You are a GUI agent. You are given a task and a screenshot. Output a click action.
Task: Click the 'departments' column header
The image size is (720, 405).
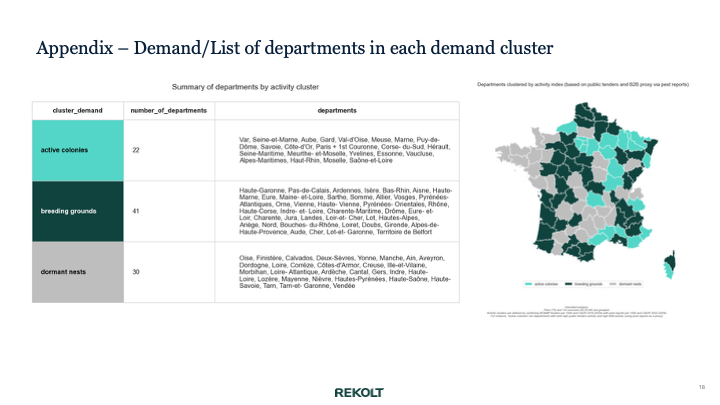(337, 111)
